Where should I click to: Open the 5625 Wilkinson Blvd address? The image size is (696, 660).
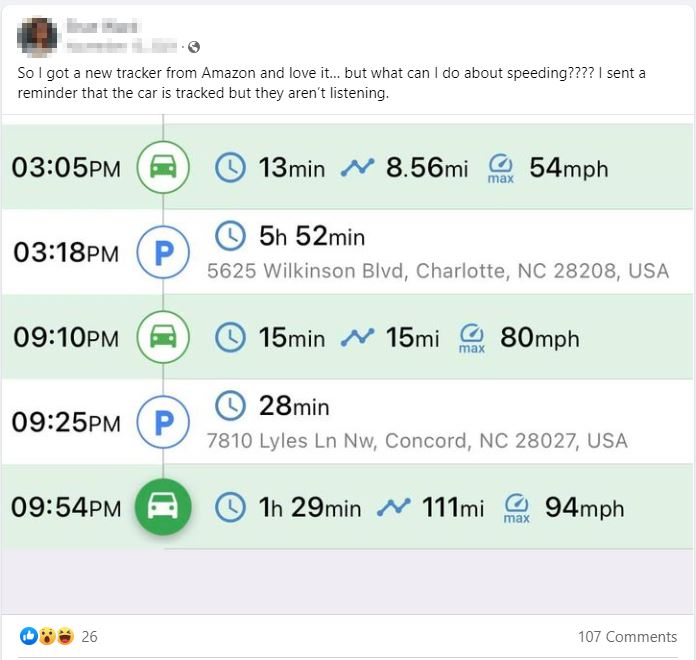[x=437, y=271]
